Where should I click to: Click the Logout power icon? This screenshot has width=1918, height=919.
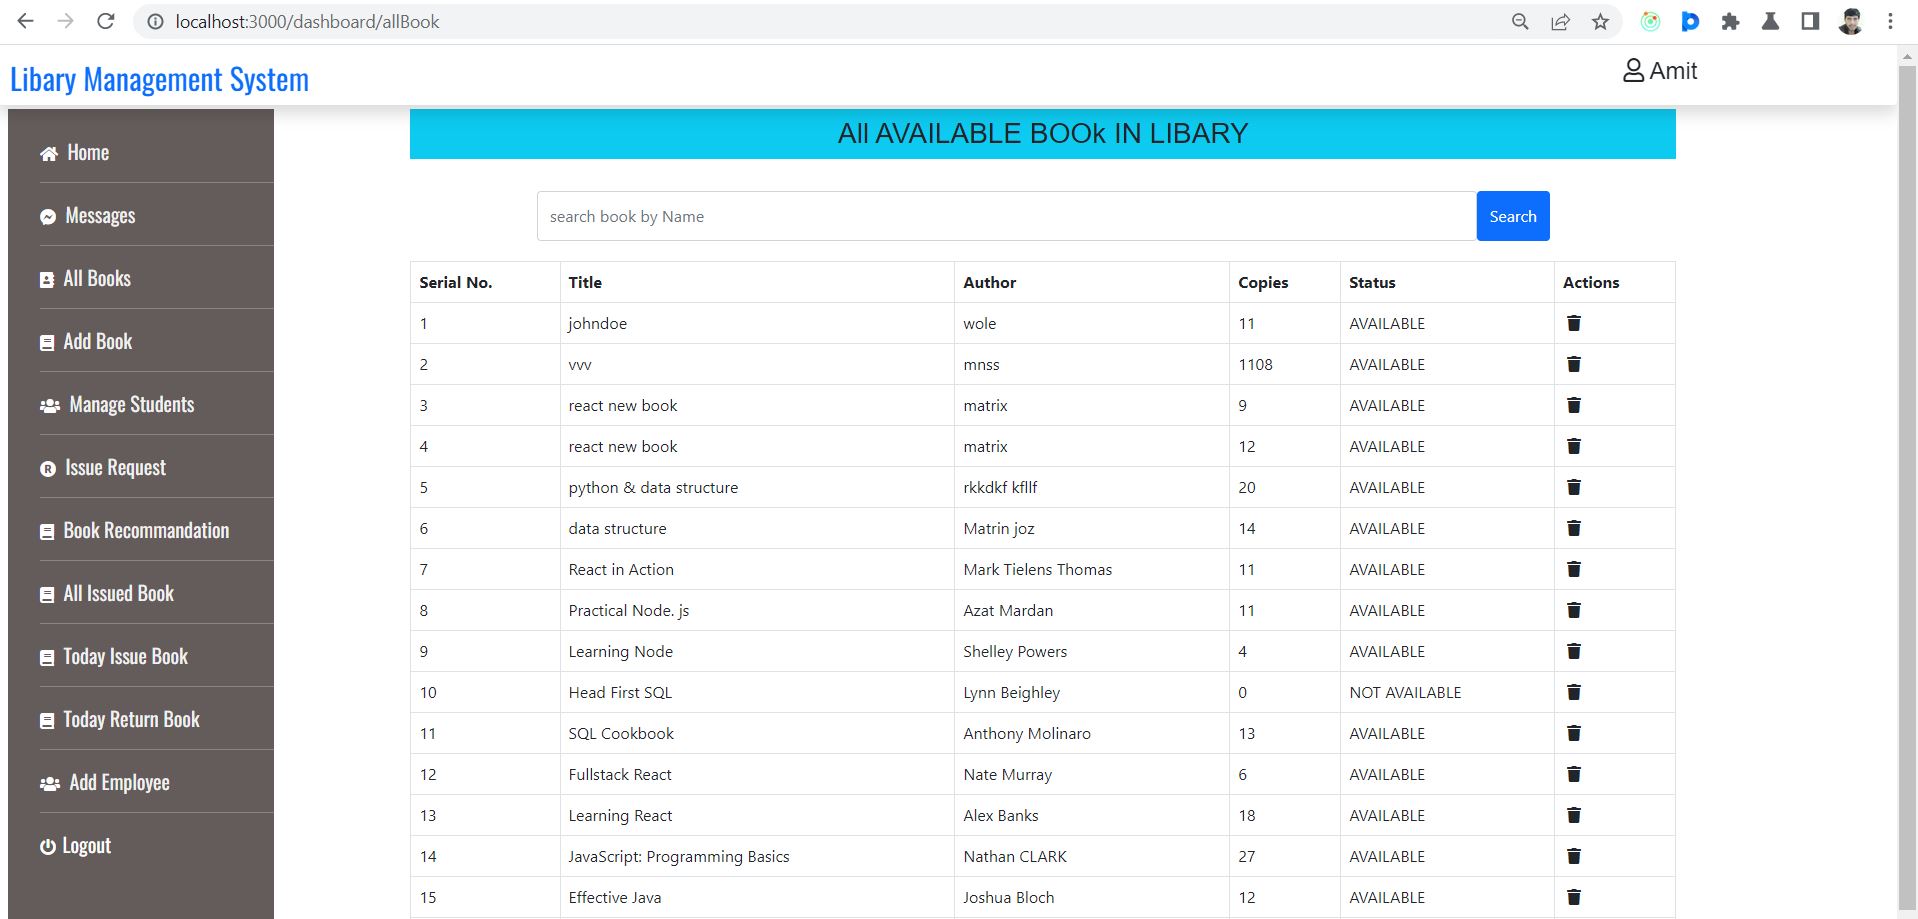(47, 845)
